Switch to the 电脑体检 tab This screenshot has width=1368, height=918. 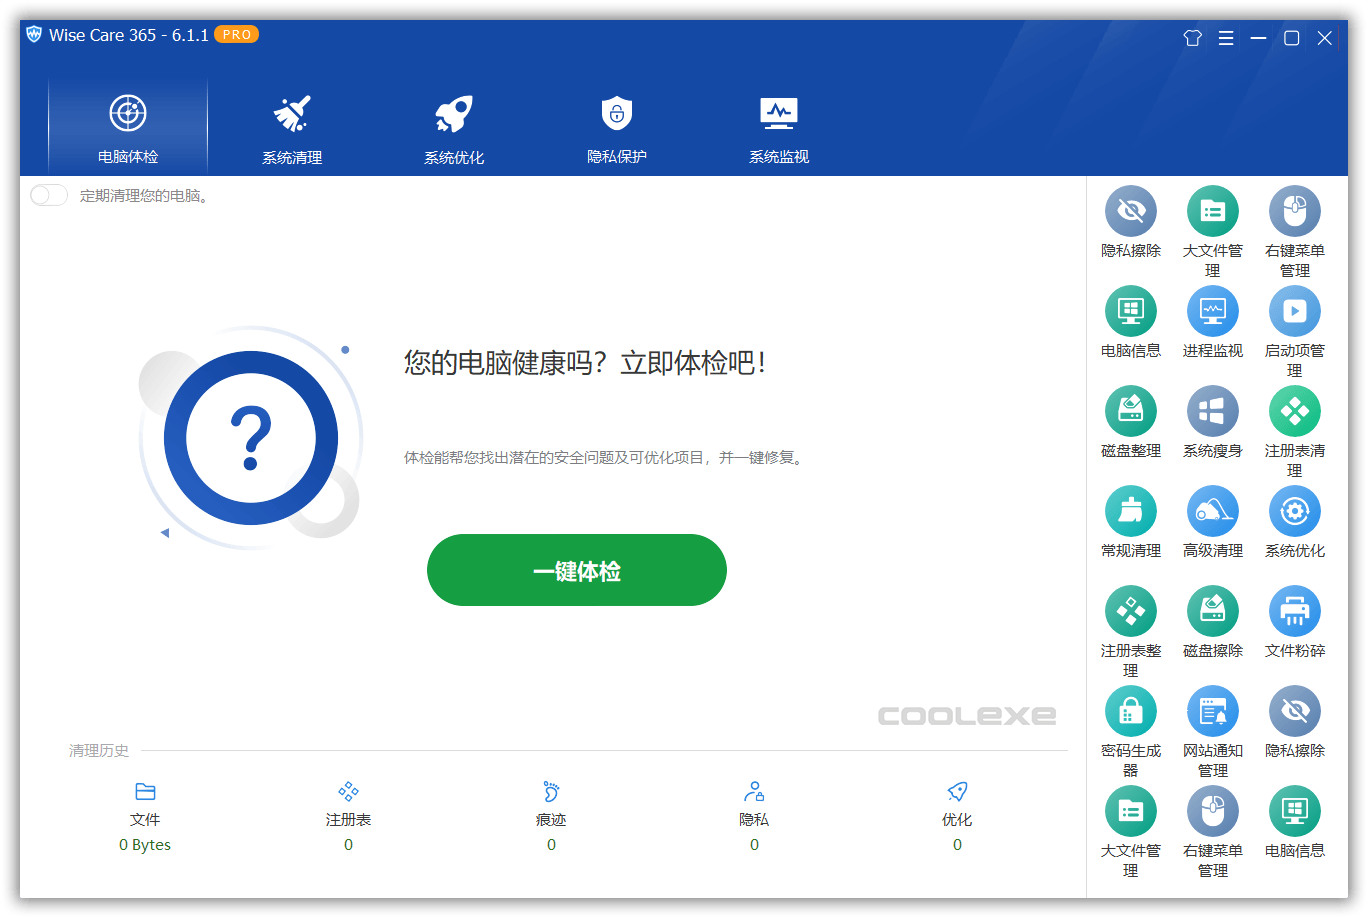[128, 127]
